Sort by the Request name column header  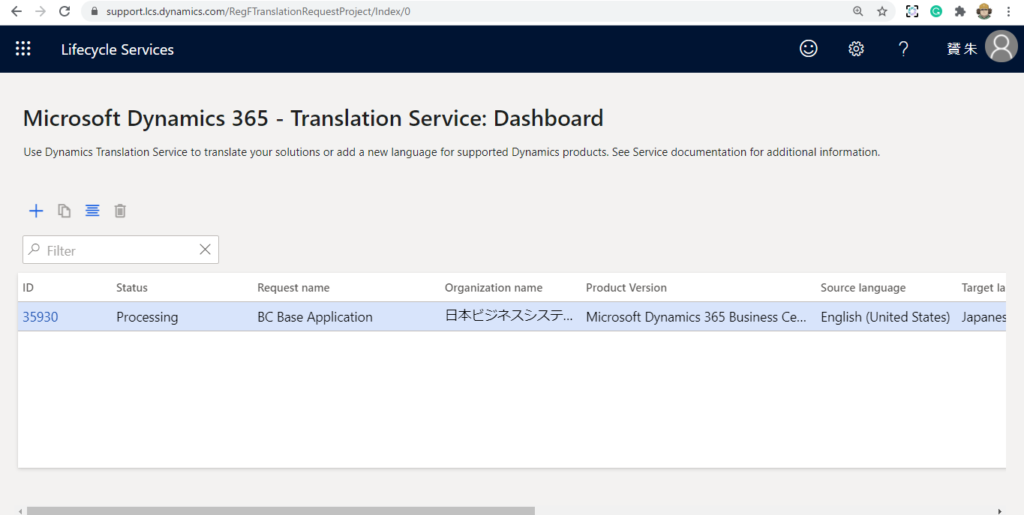(x=293, y=288)
